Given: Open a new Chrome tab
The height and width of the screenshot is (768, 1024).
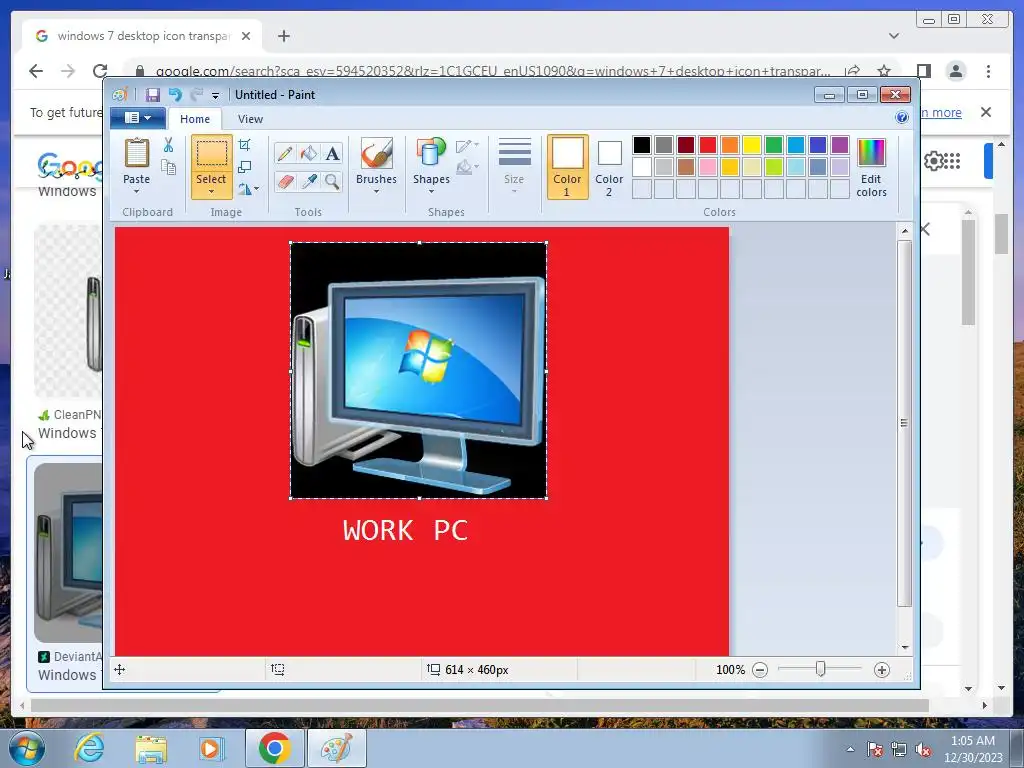Looking at the screenshot, I should coord(283,36).
